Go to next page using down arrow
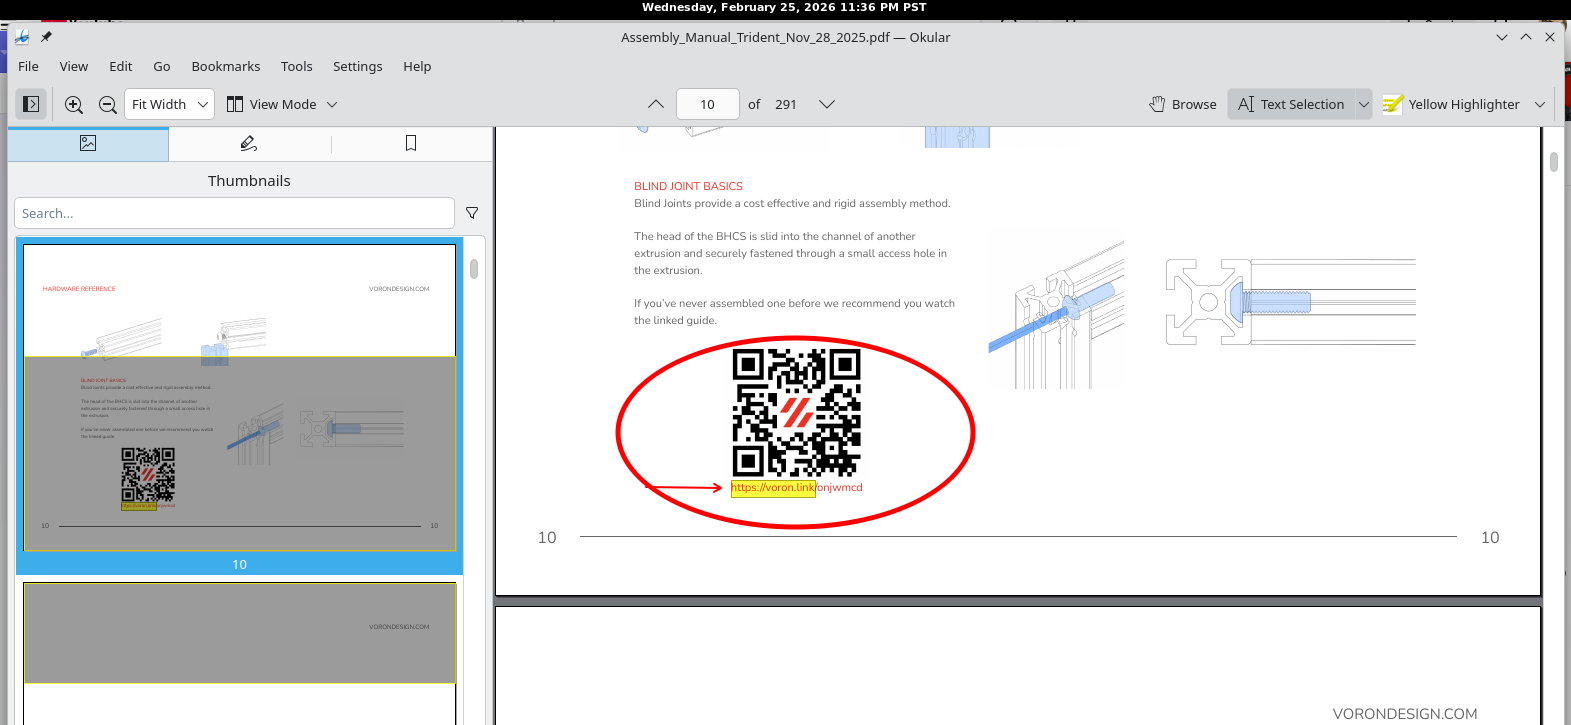Viewport: 1571px width, 725px height. [827, 104]
